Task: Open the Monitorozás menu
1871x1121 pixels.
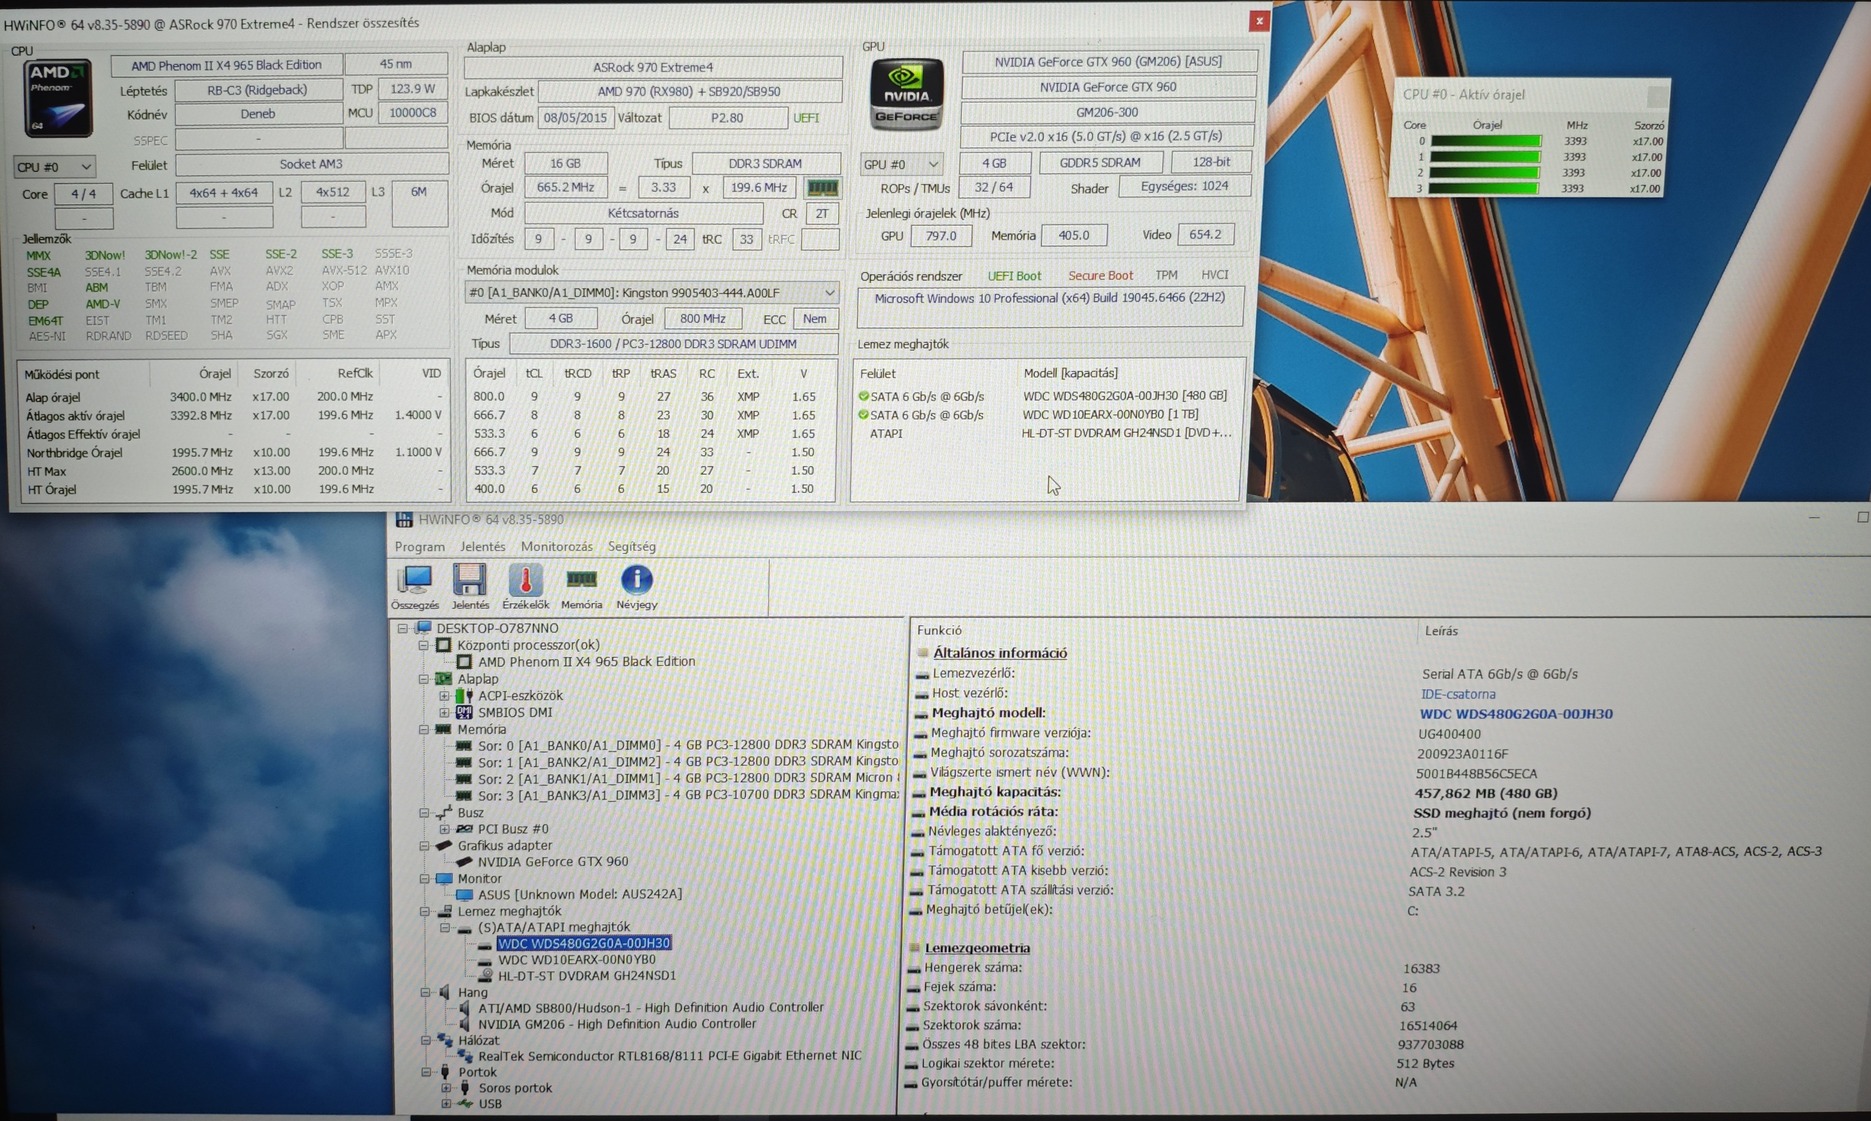Action: coord(557,547)
